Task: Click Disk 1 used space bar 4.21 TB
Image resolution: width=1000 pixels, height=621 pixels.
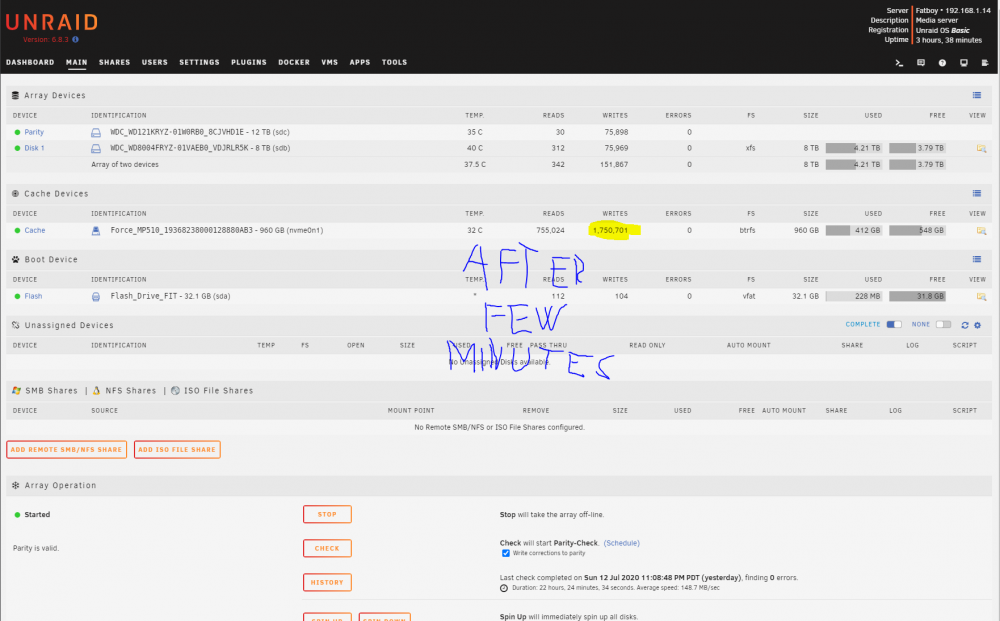Action: click(854, 148)
